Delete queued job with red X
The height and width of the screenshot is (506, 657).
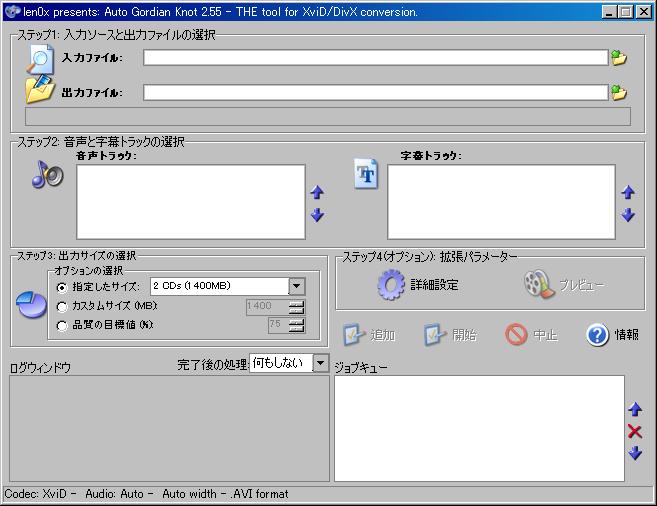(635, 431)
